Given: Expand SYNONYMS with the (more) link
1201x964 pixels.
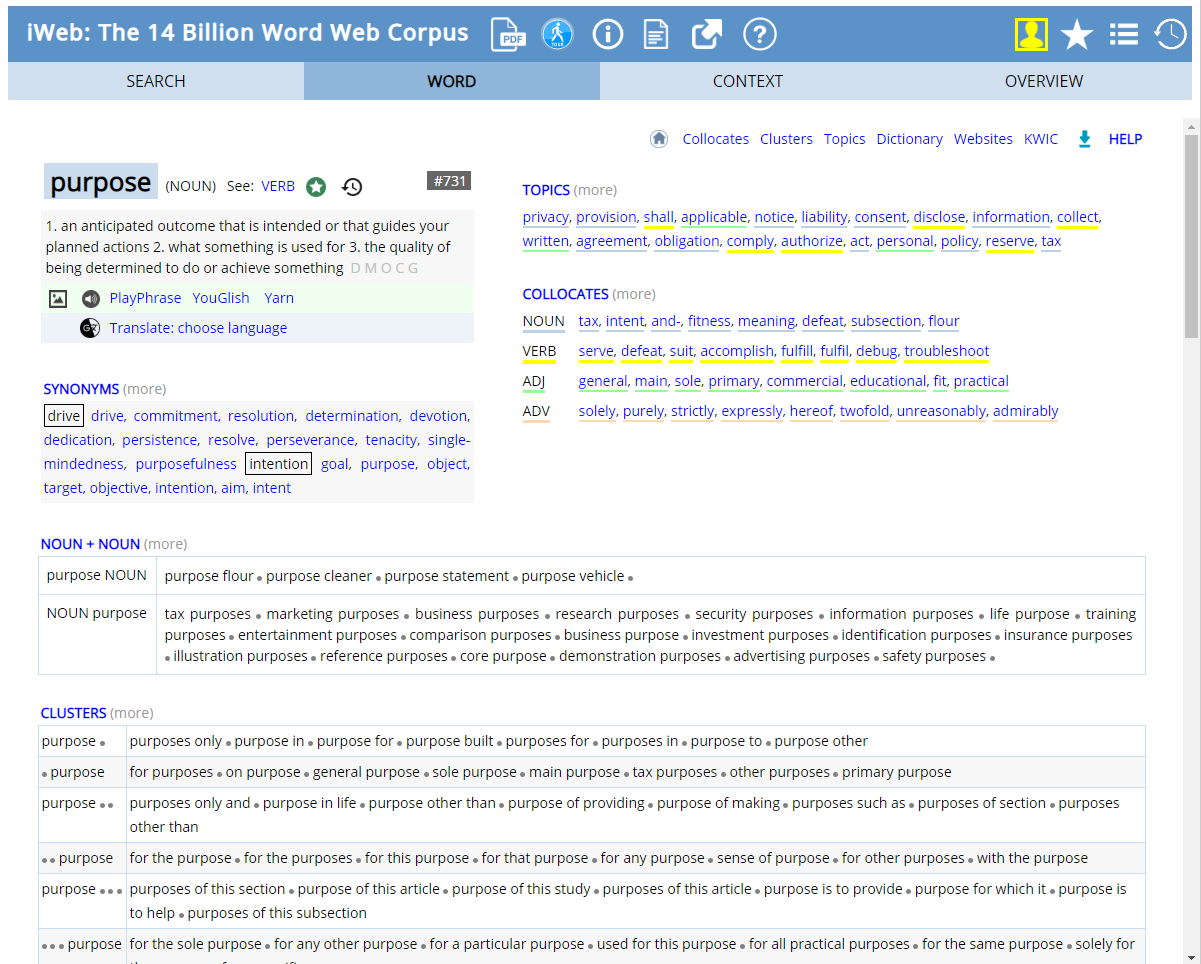Looking at the screenshot, I should coord(145,389).
